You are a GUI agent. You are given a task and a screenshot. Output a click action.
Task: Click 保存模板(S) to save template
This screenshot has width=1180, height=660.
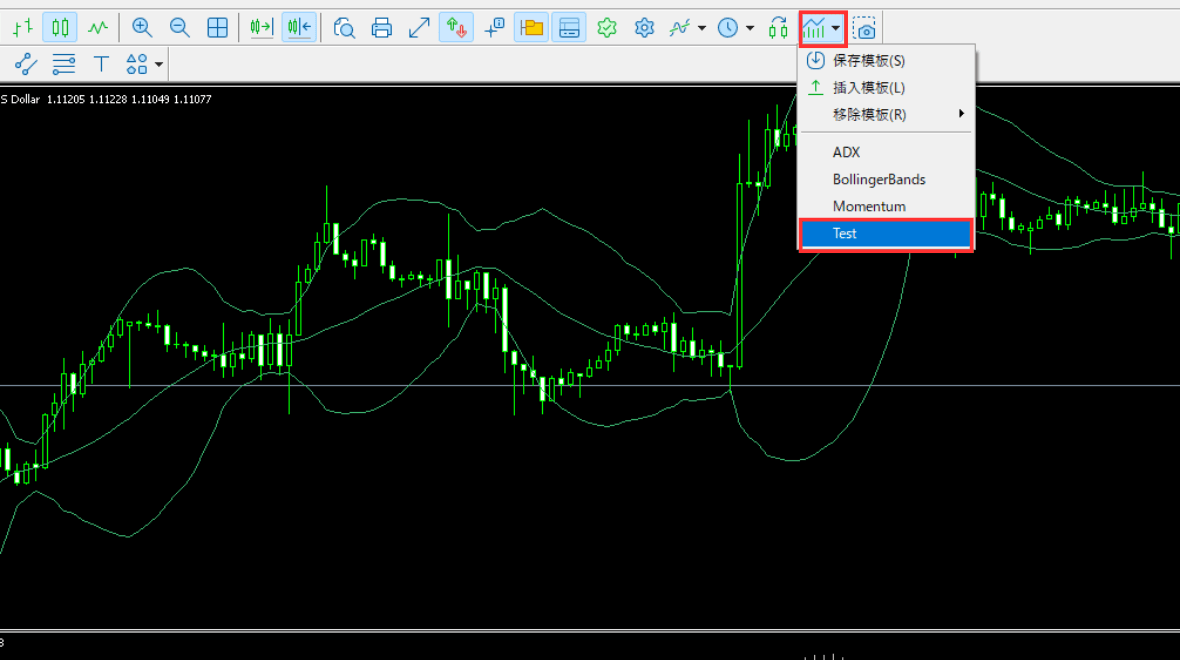coord(868,60)
